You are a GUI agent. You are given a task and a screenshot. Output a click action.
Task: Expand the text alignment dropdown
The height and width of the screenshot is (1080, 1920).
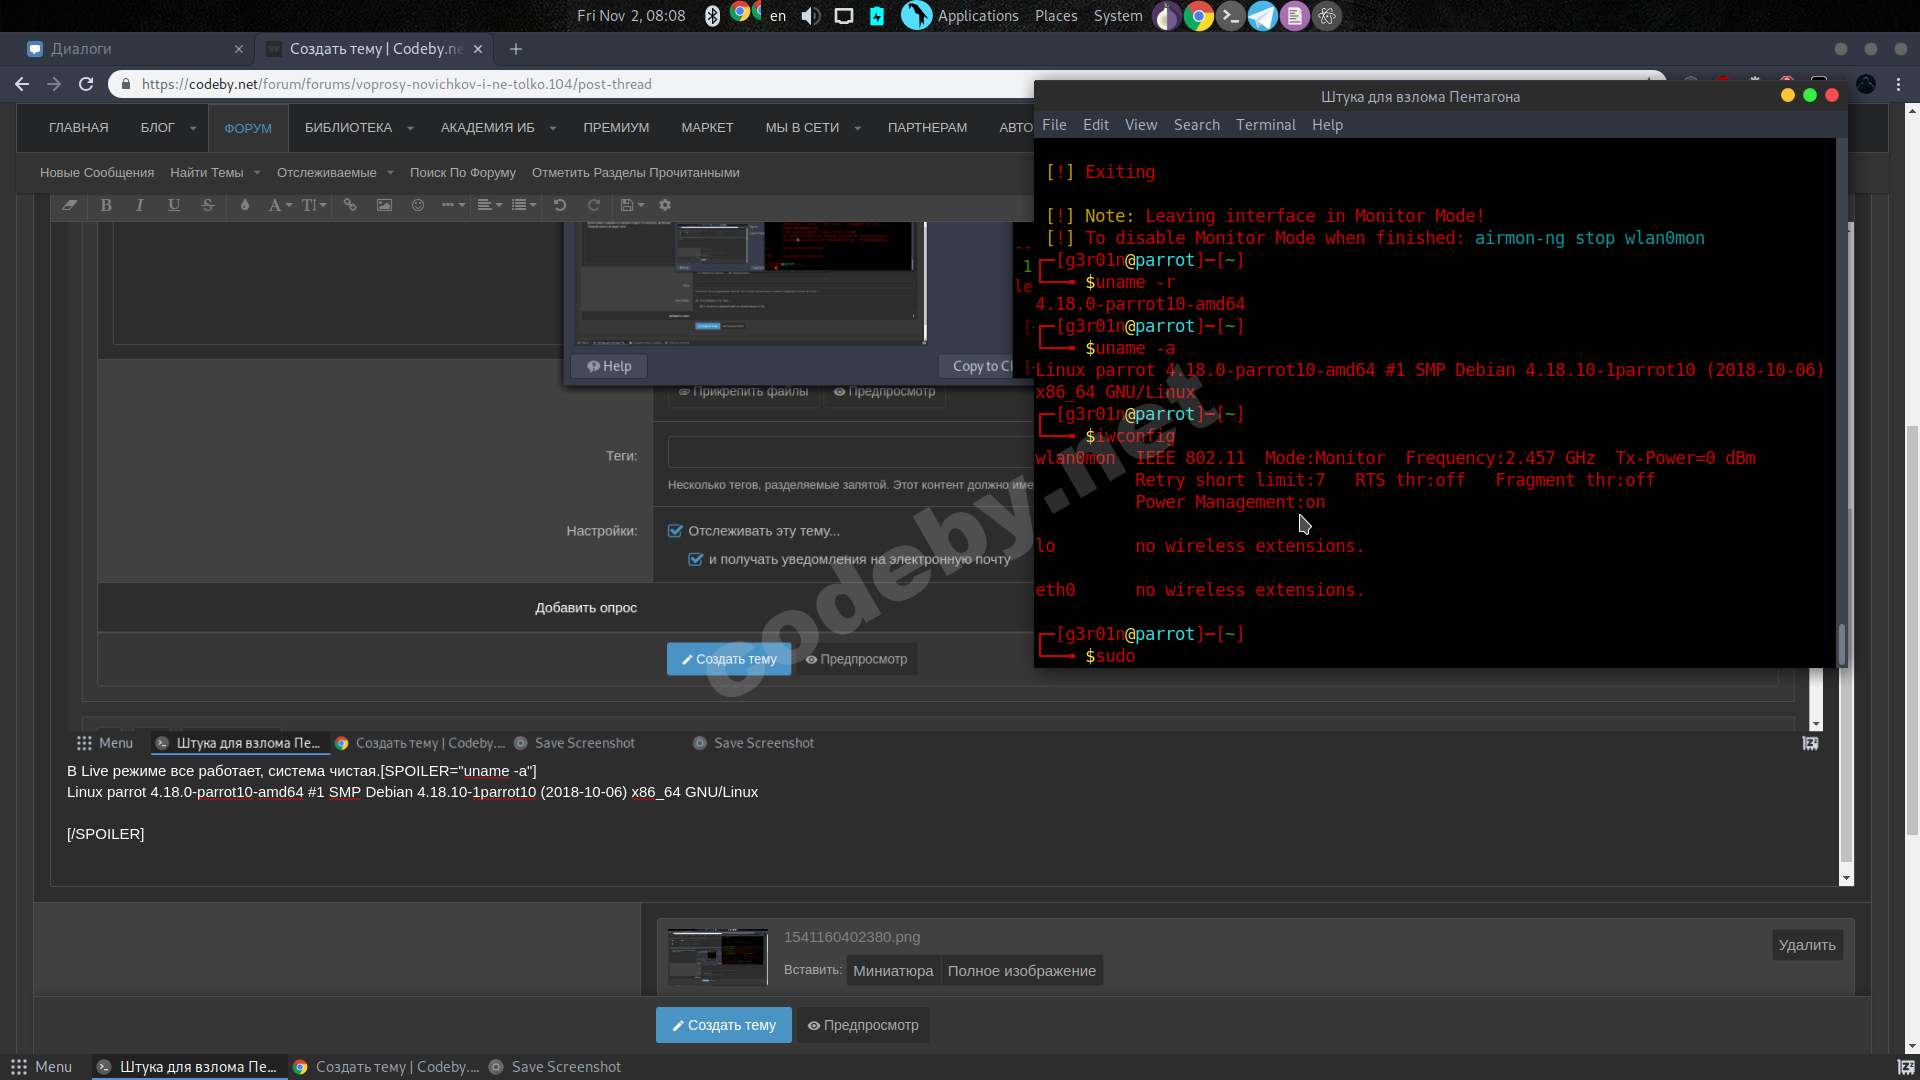point(489,205)
